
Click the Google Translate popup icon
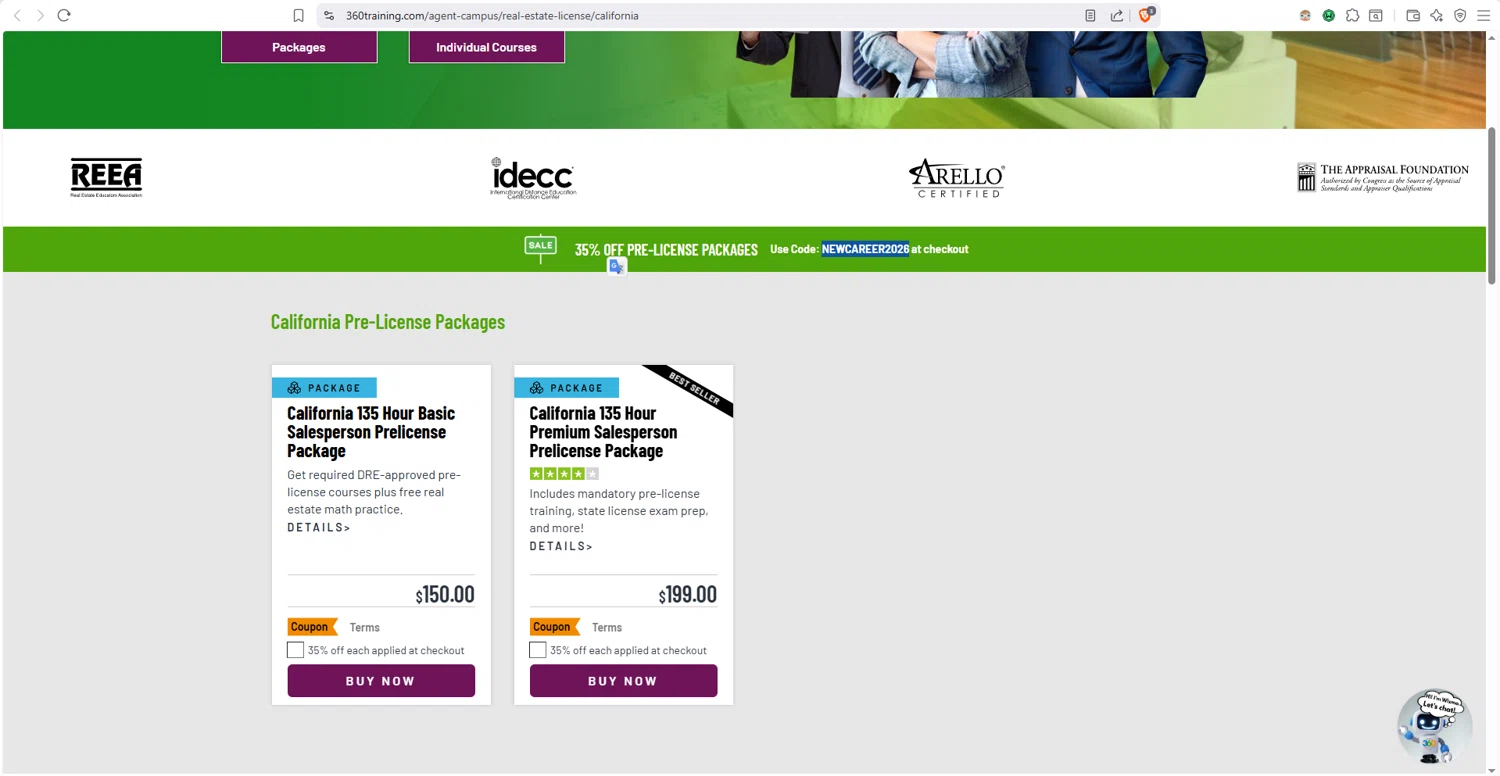pyautogui.click(x=617, y=266)
